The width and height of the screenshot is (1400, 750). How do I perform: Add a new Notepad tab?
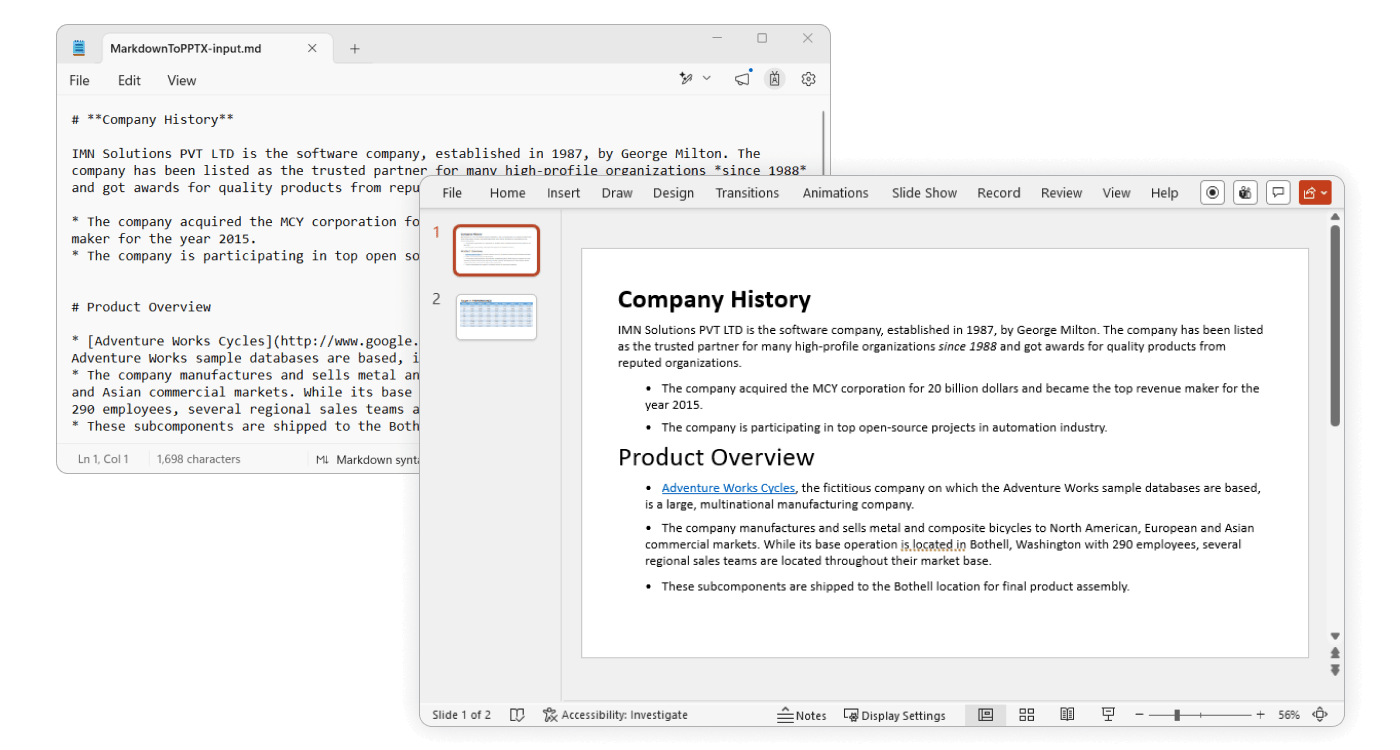coord(355,48)
